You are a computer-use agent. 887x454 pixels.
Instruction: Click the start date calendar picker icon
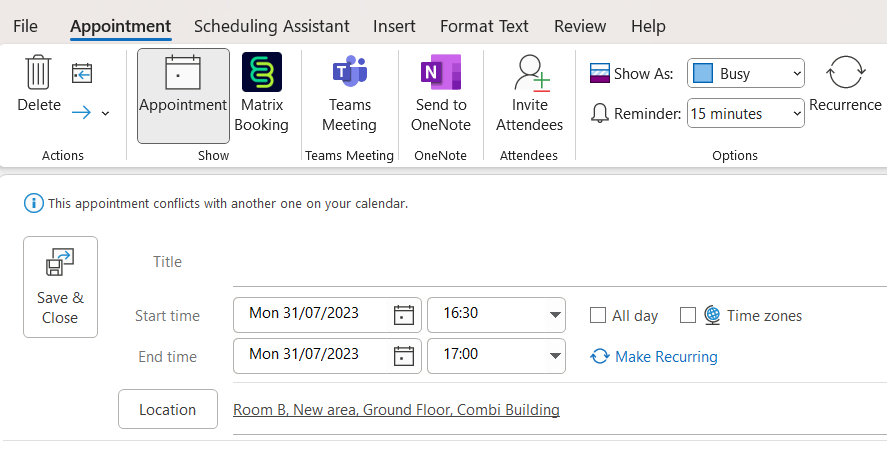coord(403,315)
